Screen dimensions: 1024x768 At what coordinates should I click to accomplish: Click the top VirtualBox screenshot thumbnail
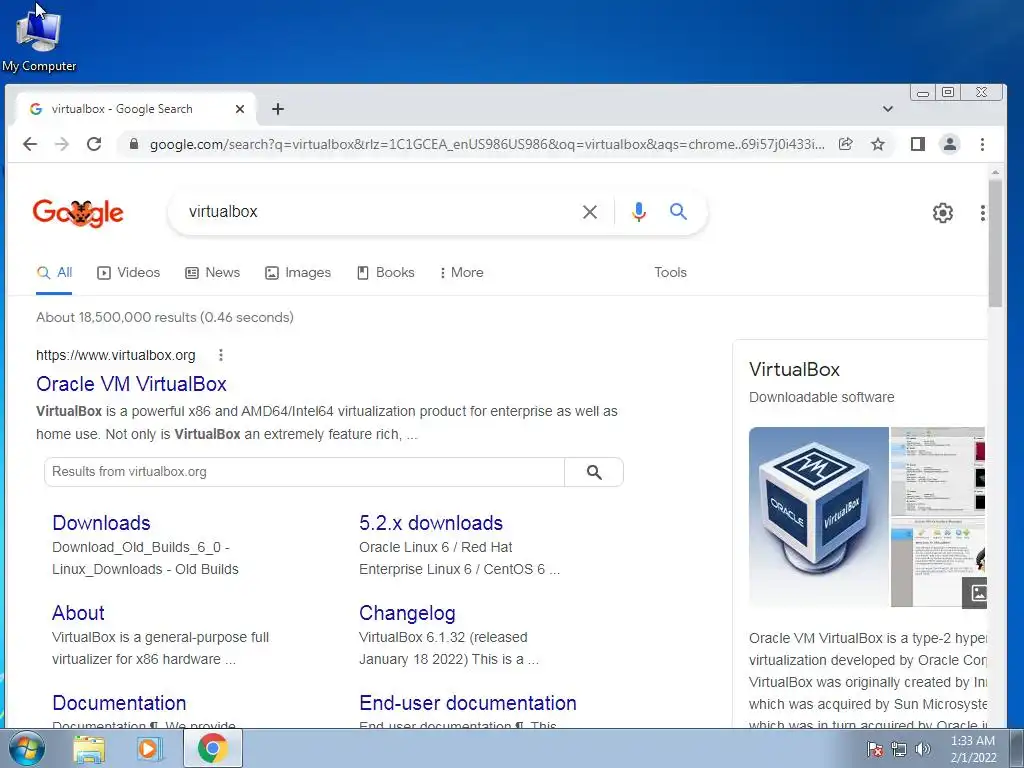[938, 470]
